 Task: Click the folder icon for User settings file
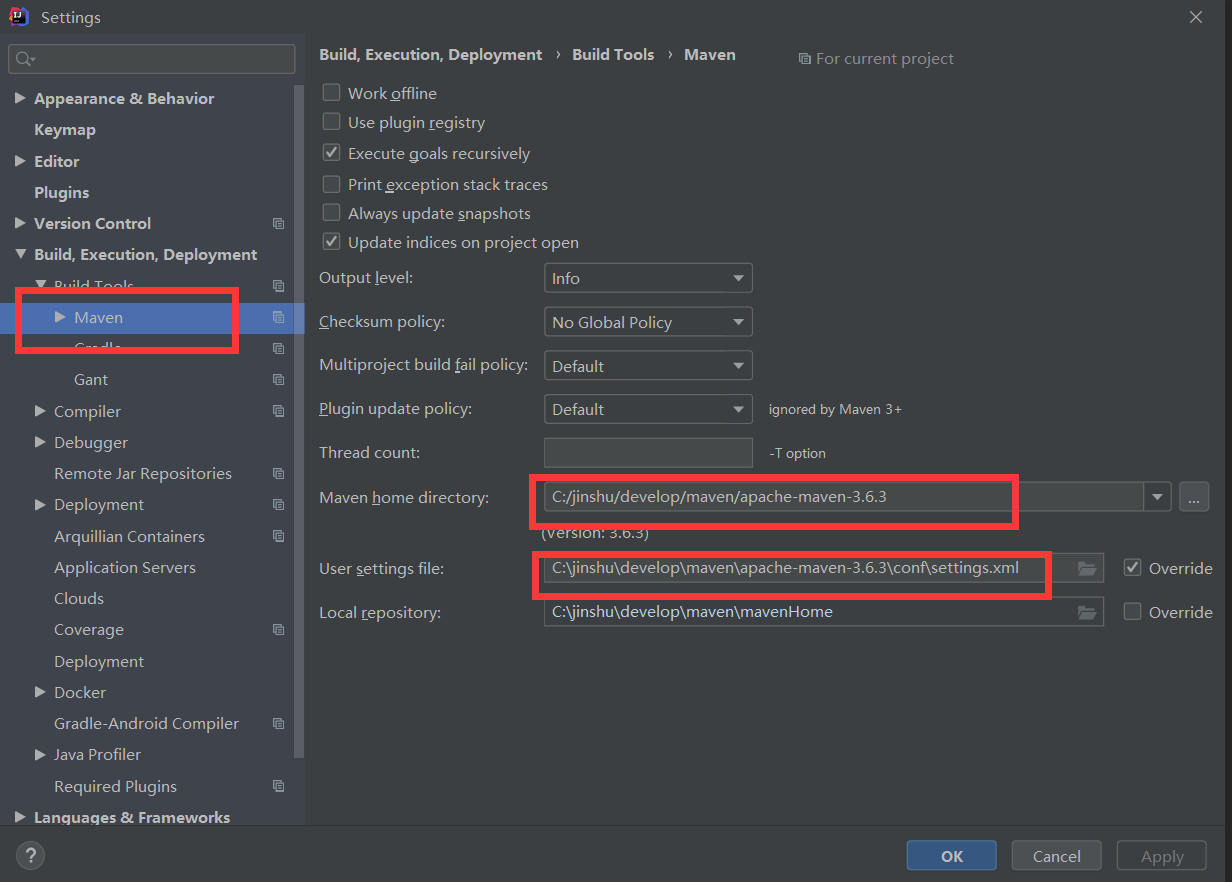pos(1087,568)
